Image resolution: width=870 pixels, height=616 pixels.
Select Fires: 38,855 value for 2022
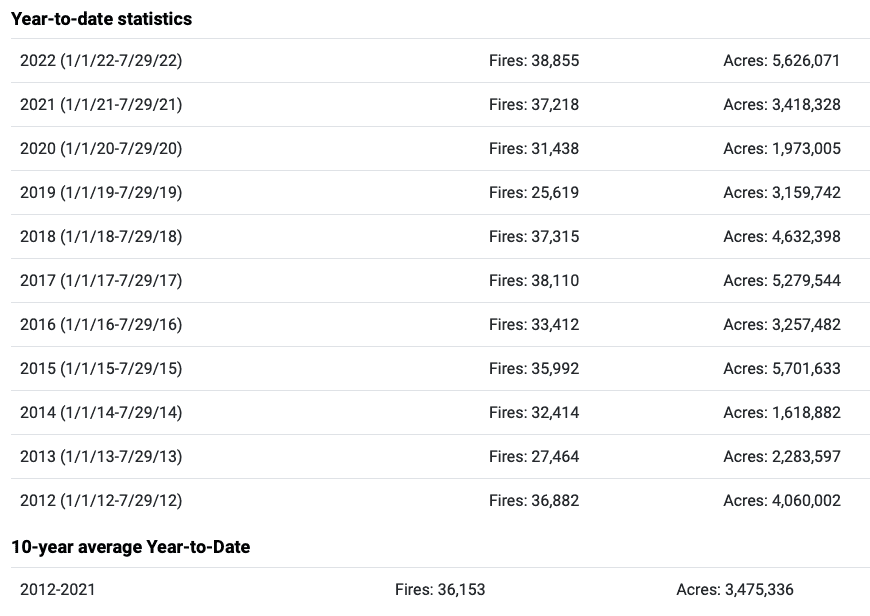point(534,60)
